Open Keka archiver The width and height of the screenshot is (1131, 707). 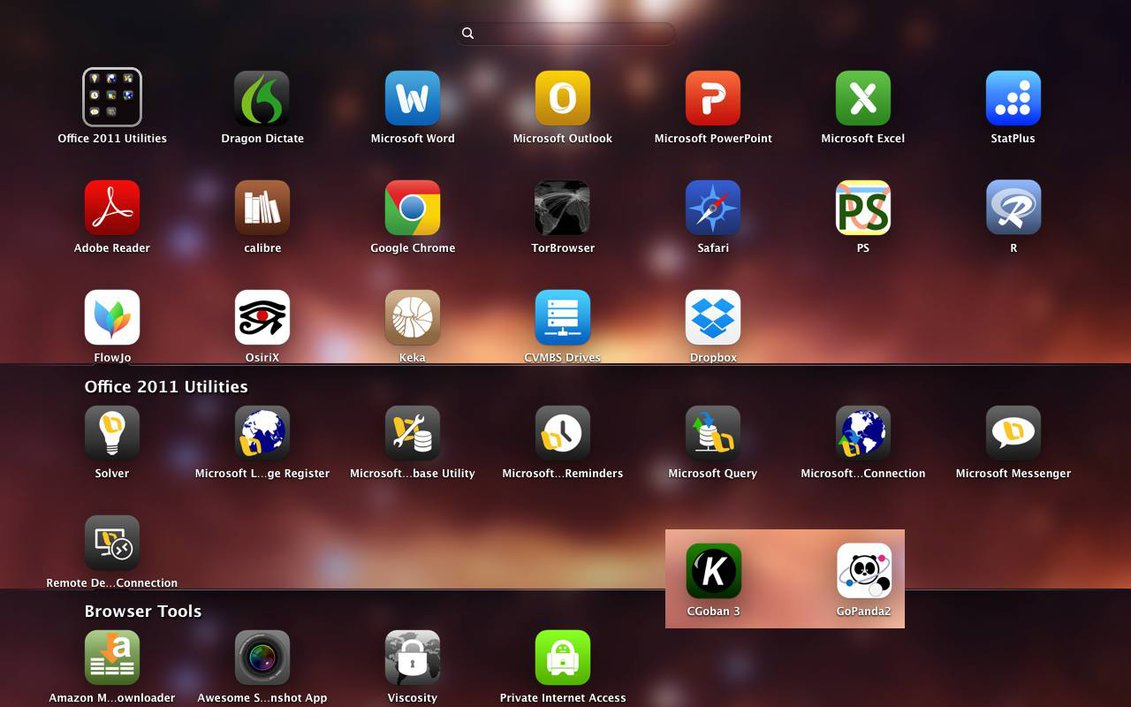tap(413, 317)
